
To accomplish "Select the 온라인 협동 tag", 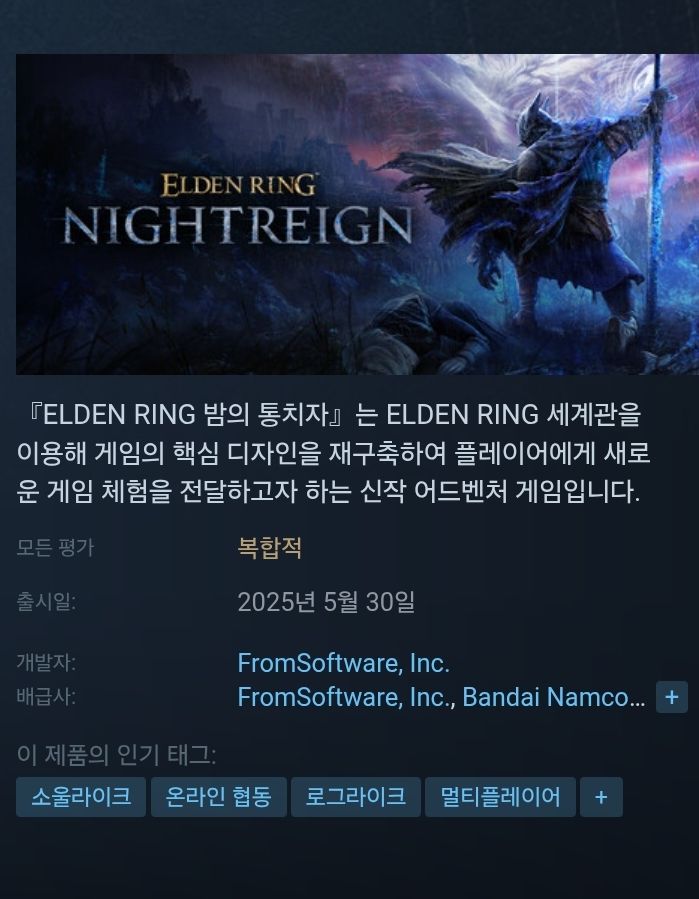I will (x=218, y=797).
